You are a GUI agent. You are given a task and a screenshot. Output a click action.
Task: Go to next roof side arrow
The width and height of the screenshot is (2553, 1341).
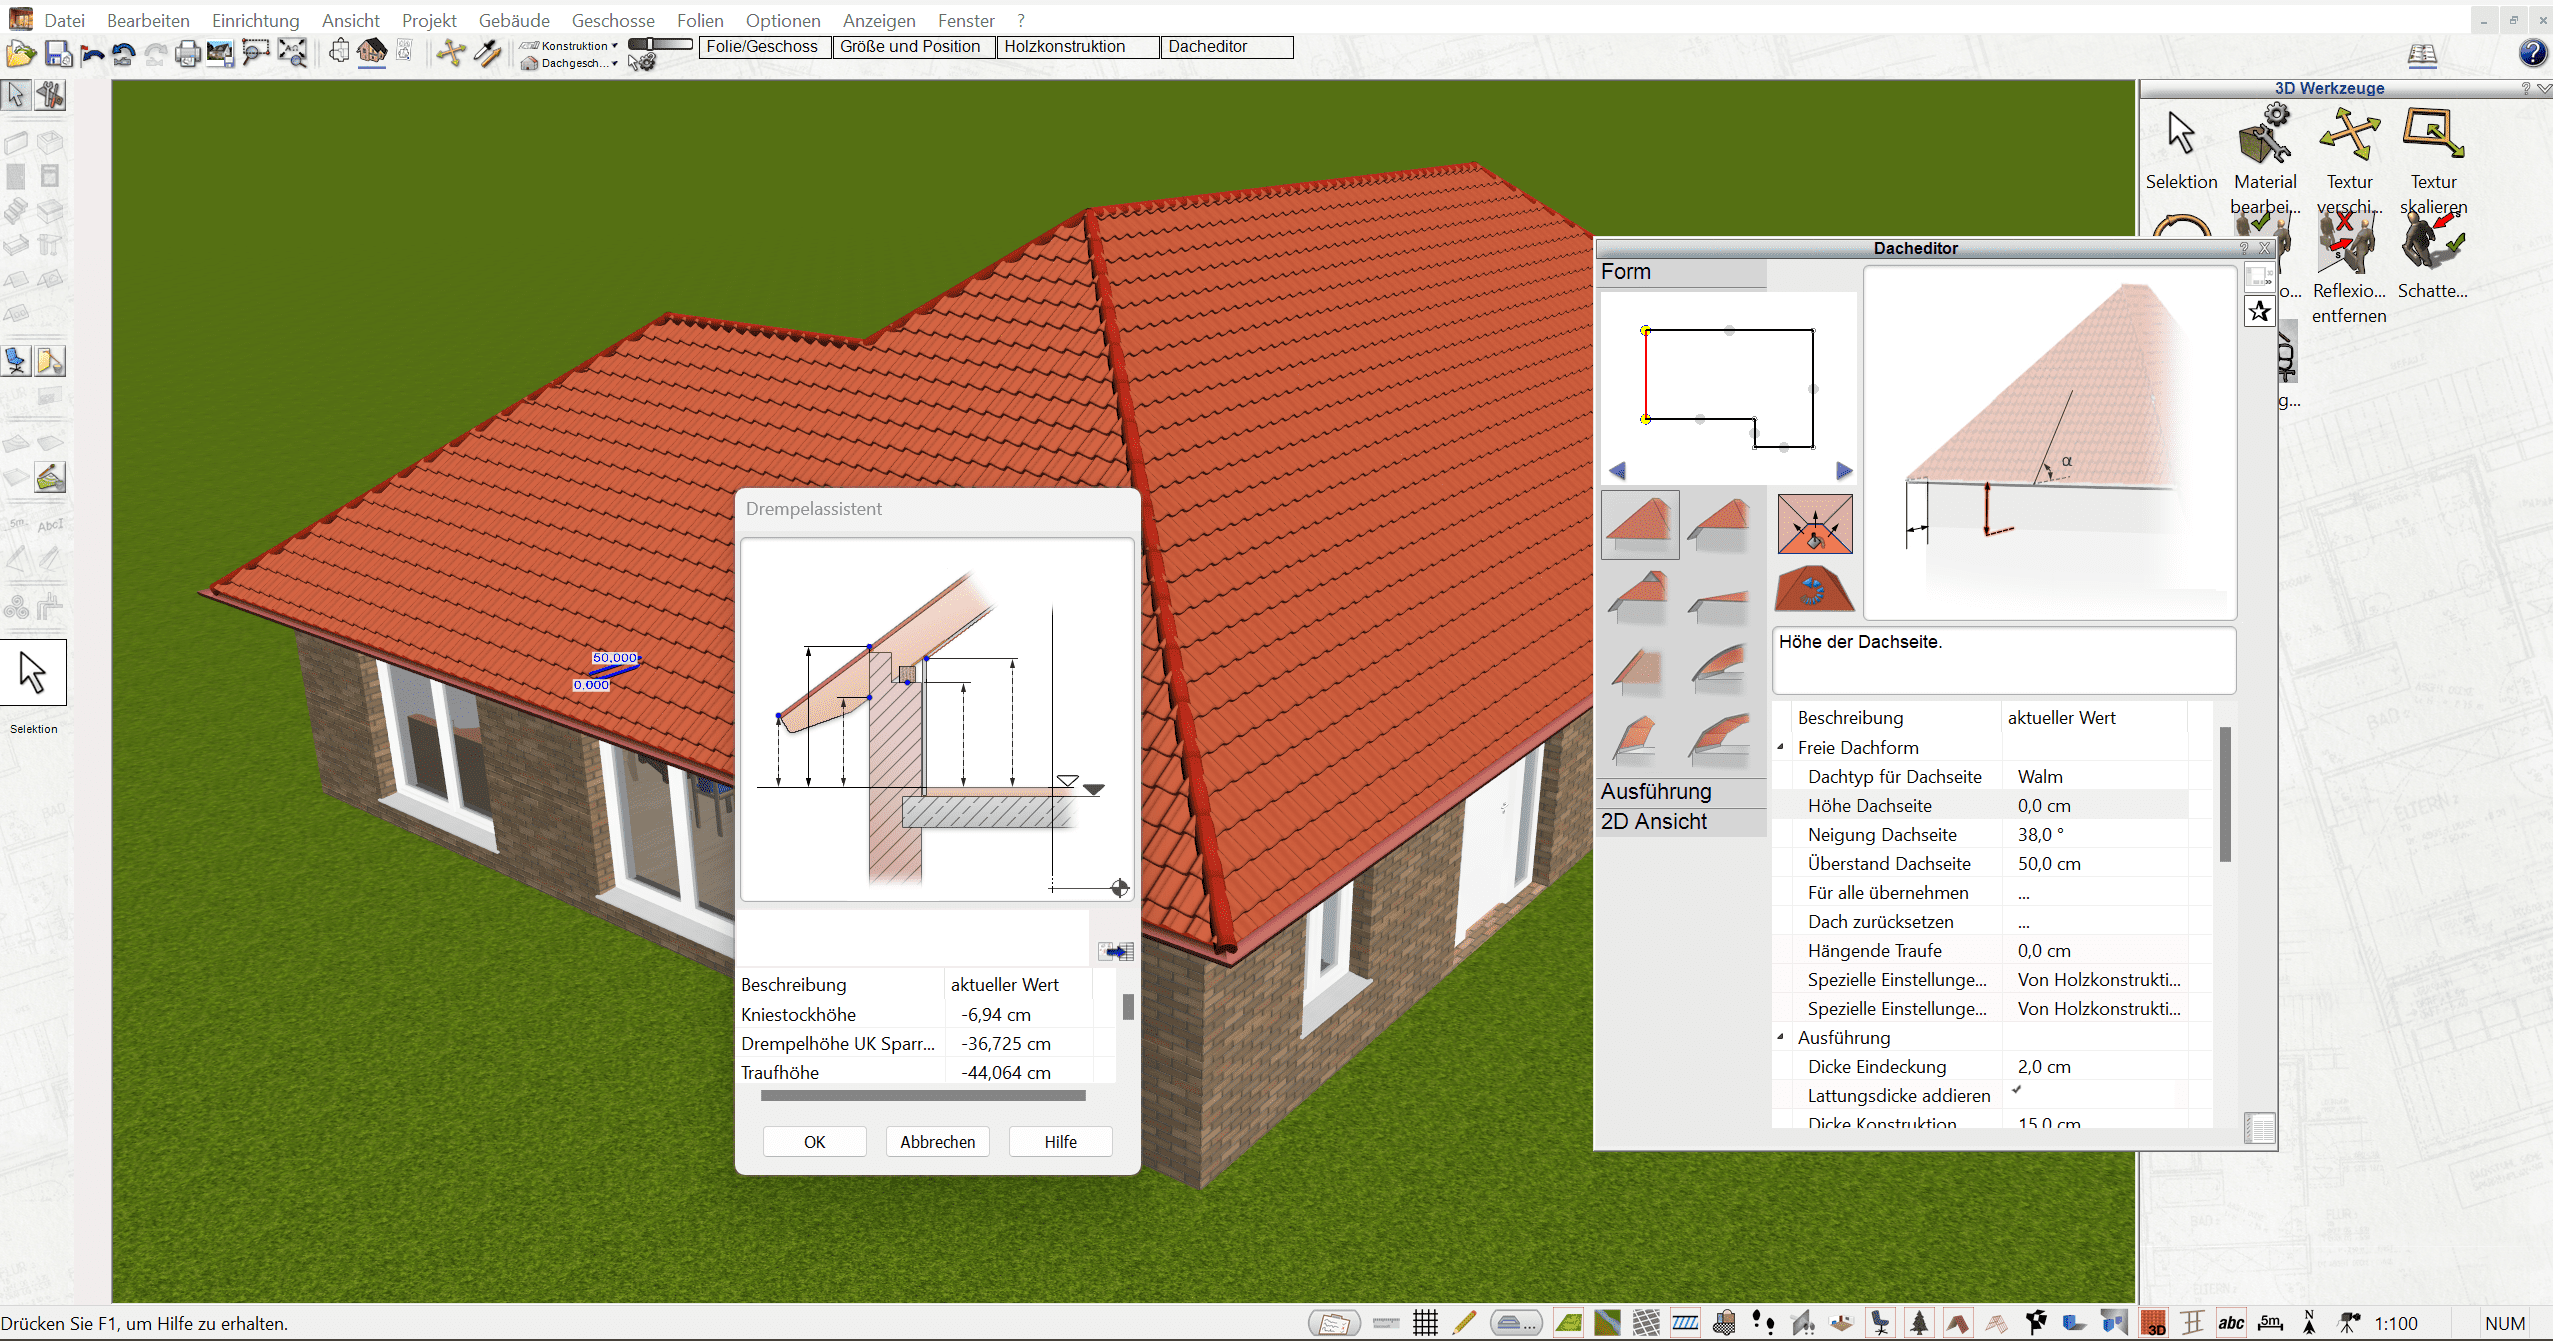pyautogui.click(x=1844, y=471)
